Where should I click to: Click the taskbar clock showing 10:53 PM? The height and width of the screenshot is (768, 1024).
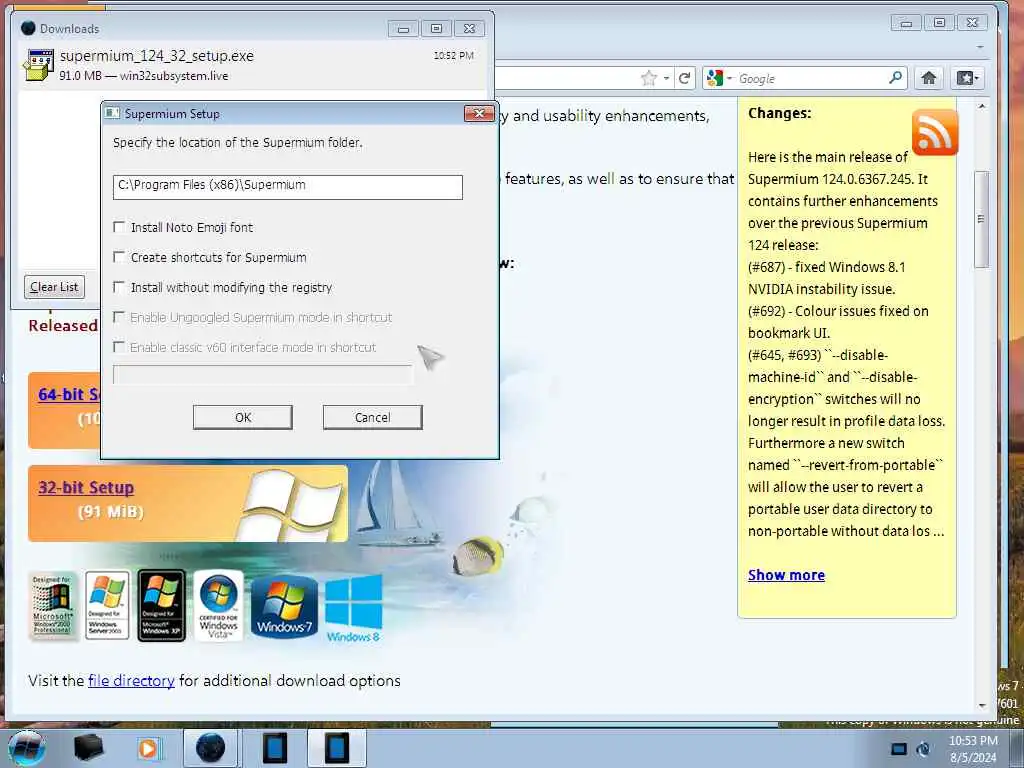tap(973, 741)
